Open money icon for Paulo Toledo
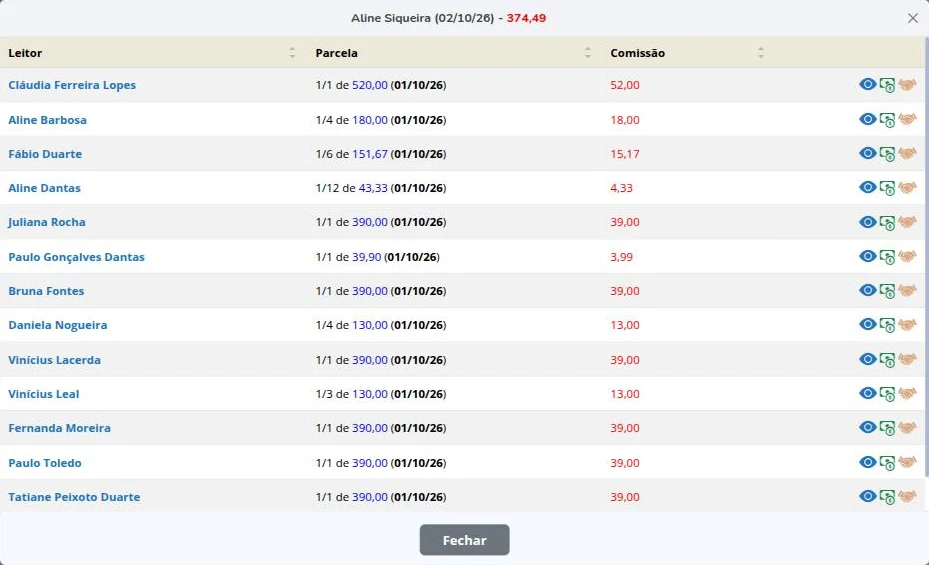Viewport: 929px width, 565px height. coord(887,463)
